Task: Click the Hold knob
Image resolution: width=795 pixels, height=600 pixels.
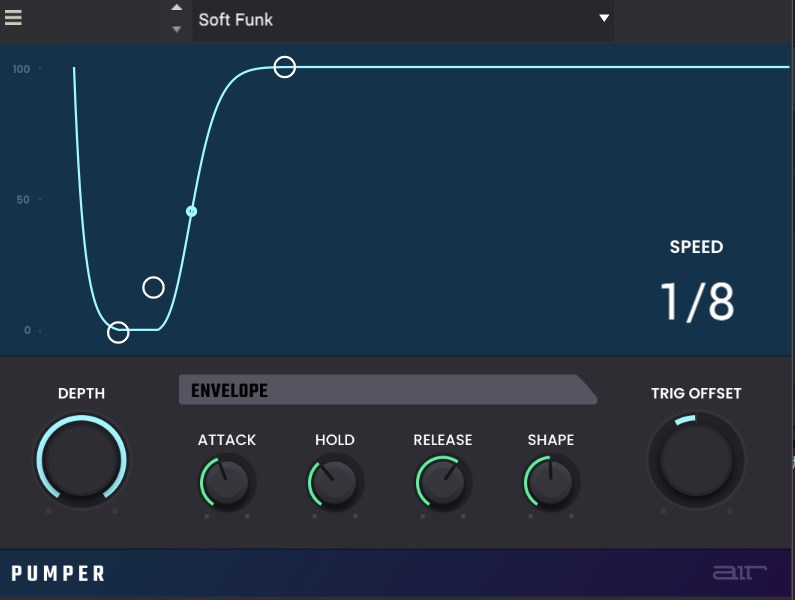Action: (335, 483)
